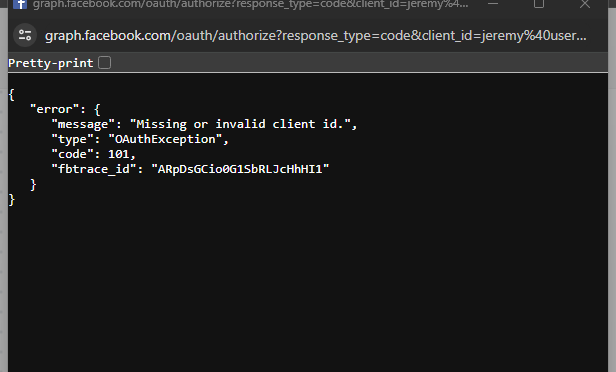Screen dimensions: 616x372
Task: Click the error code value 101
Action: pos(119,154)
